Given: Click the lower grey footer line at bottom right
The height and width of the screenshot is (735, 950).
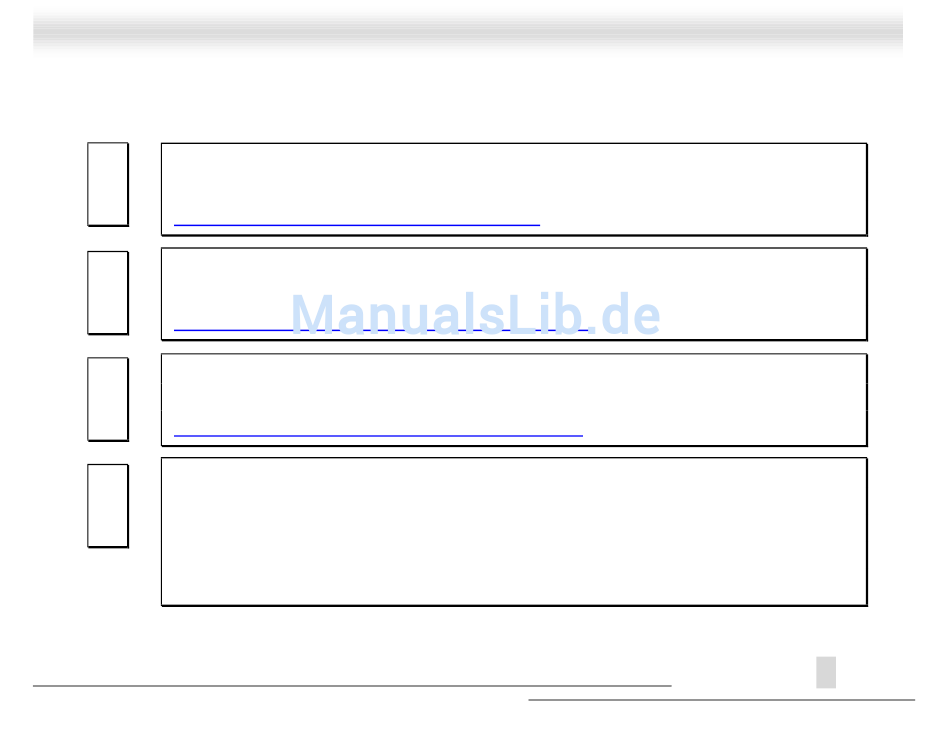Looking at the screenshot, I should 720,700.
